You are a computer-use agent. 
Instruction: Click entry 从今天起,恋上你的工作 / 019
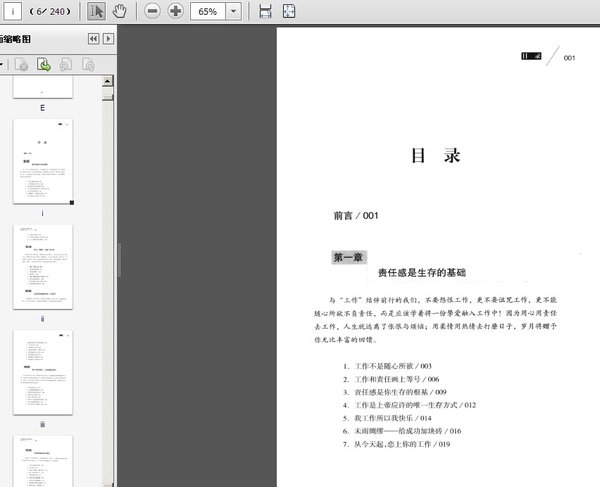(x=396, y=444)
